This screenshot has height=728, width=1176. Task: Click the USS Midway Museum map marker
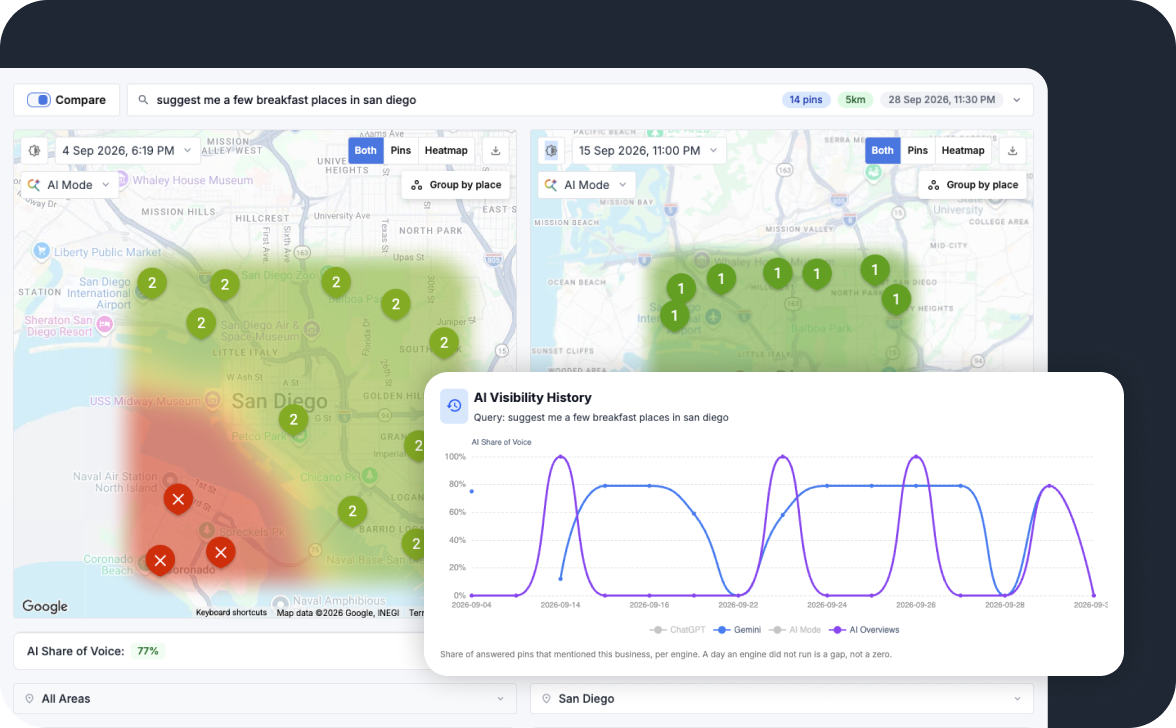pos(213,400)
